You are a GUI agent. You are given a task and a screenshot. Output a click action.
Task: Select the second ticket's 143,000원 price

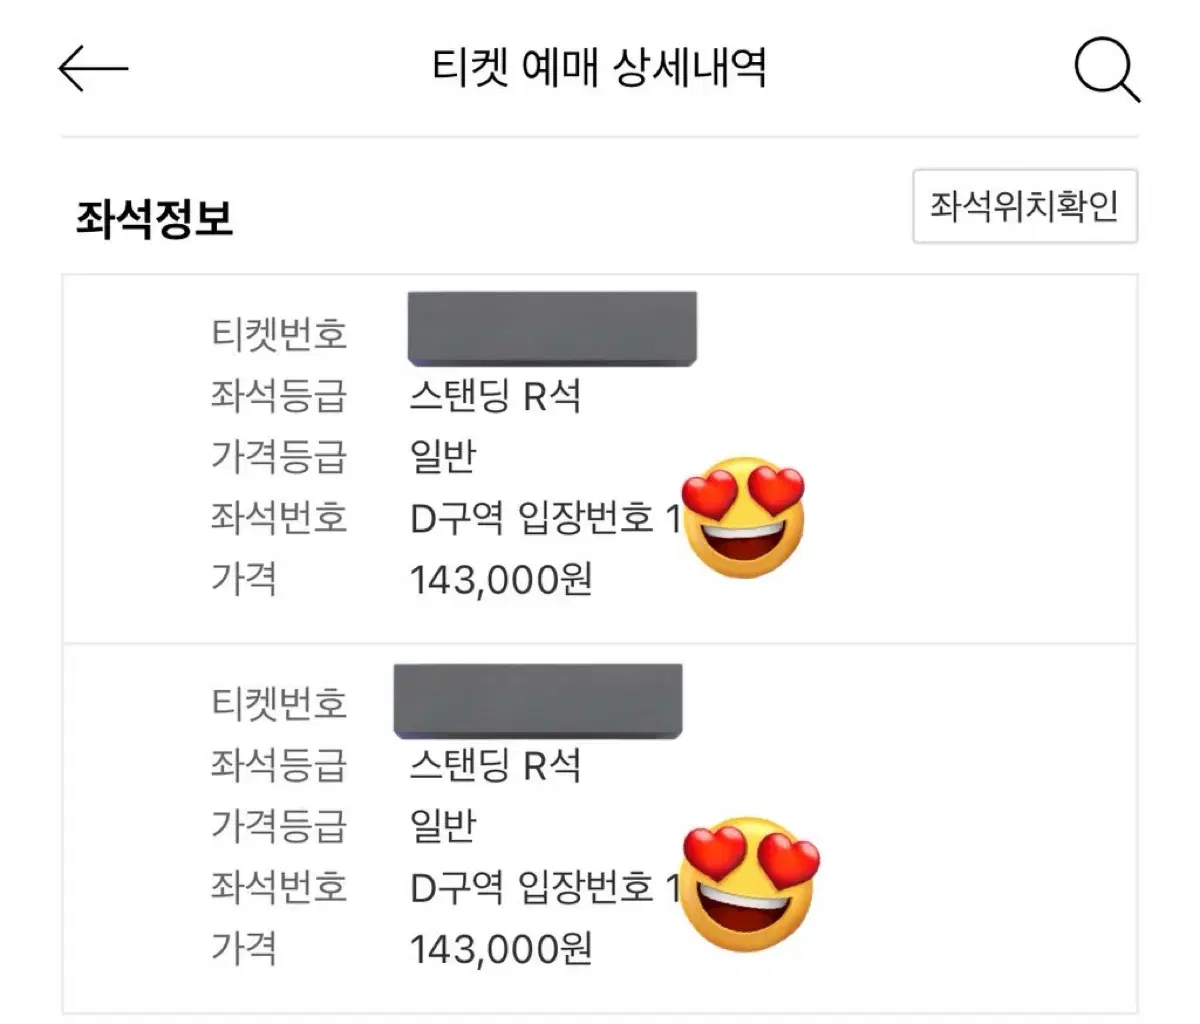[502, 948]
